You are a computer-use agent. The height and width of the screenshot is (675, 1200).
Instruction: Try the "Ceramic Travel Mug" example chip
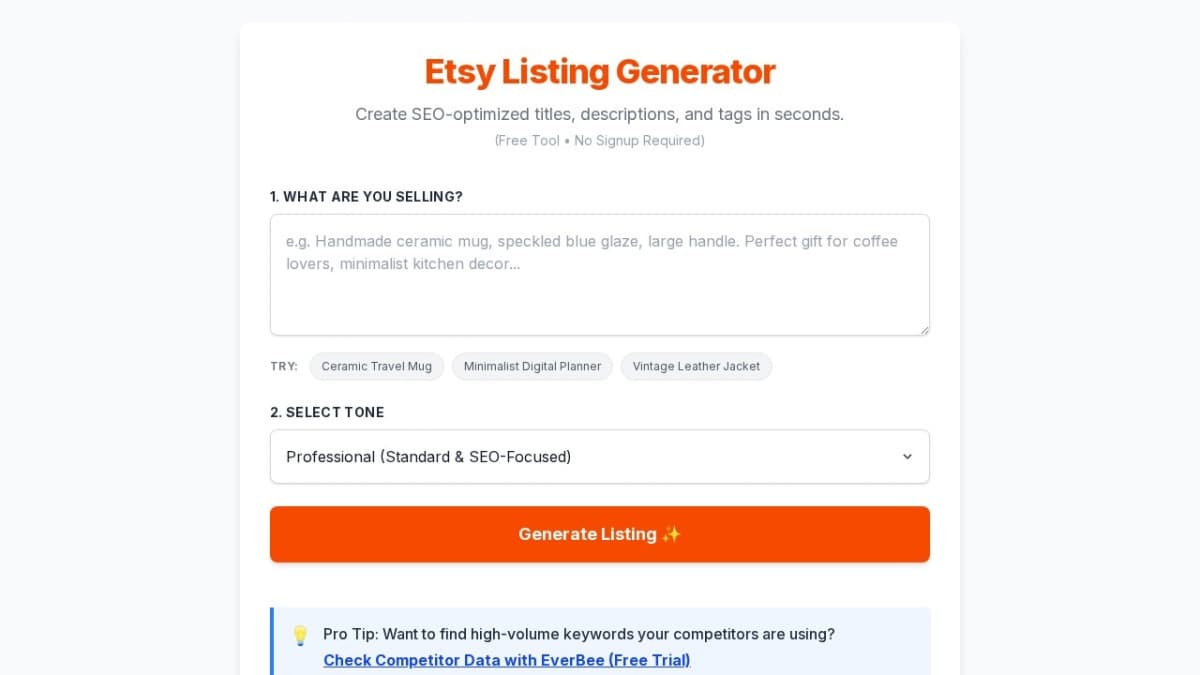[x=377, y=366]
